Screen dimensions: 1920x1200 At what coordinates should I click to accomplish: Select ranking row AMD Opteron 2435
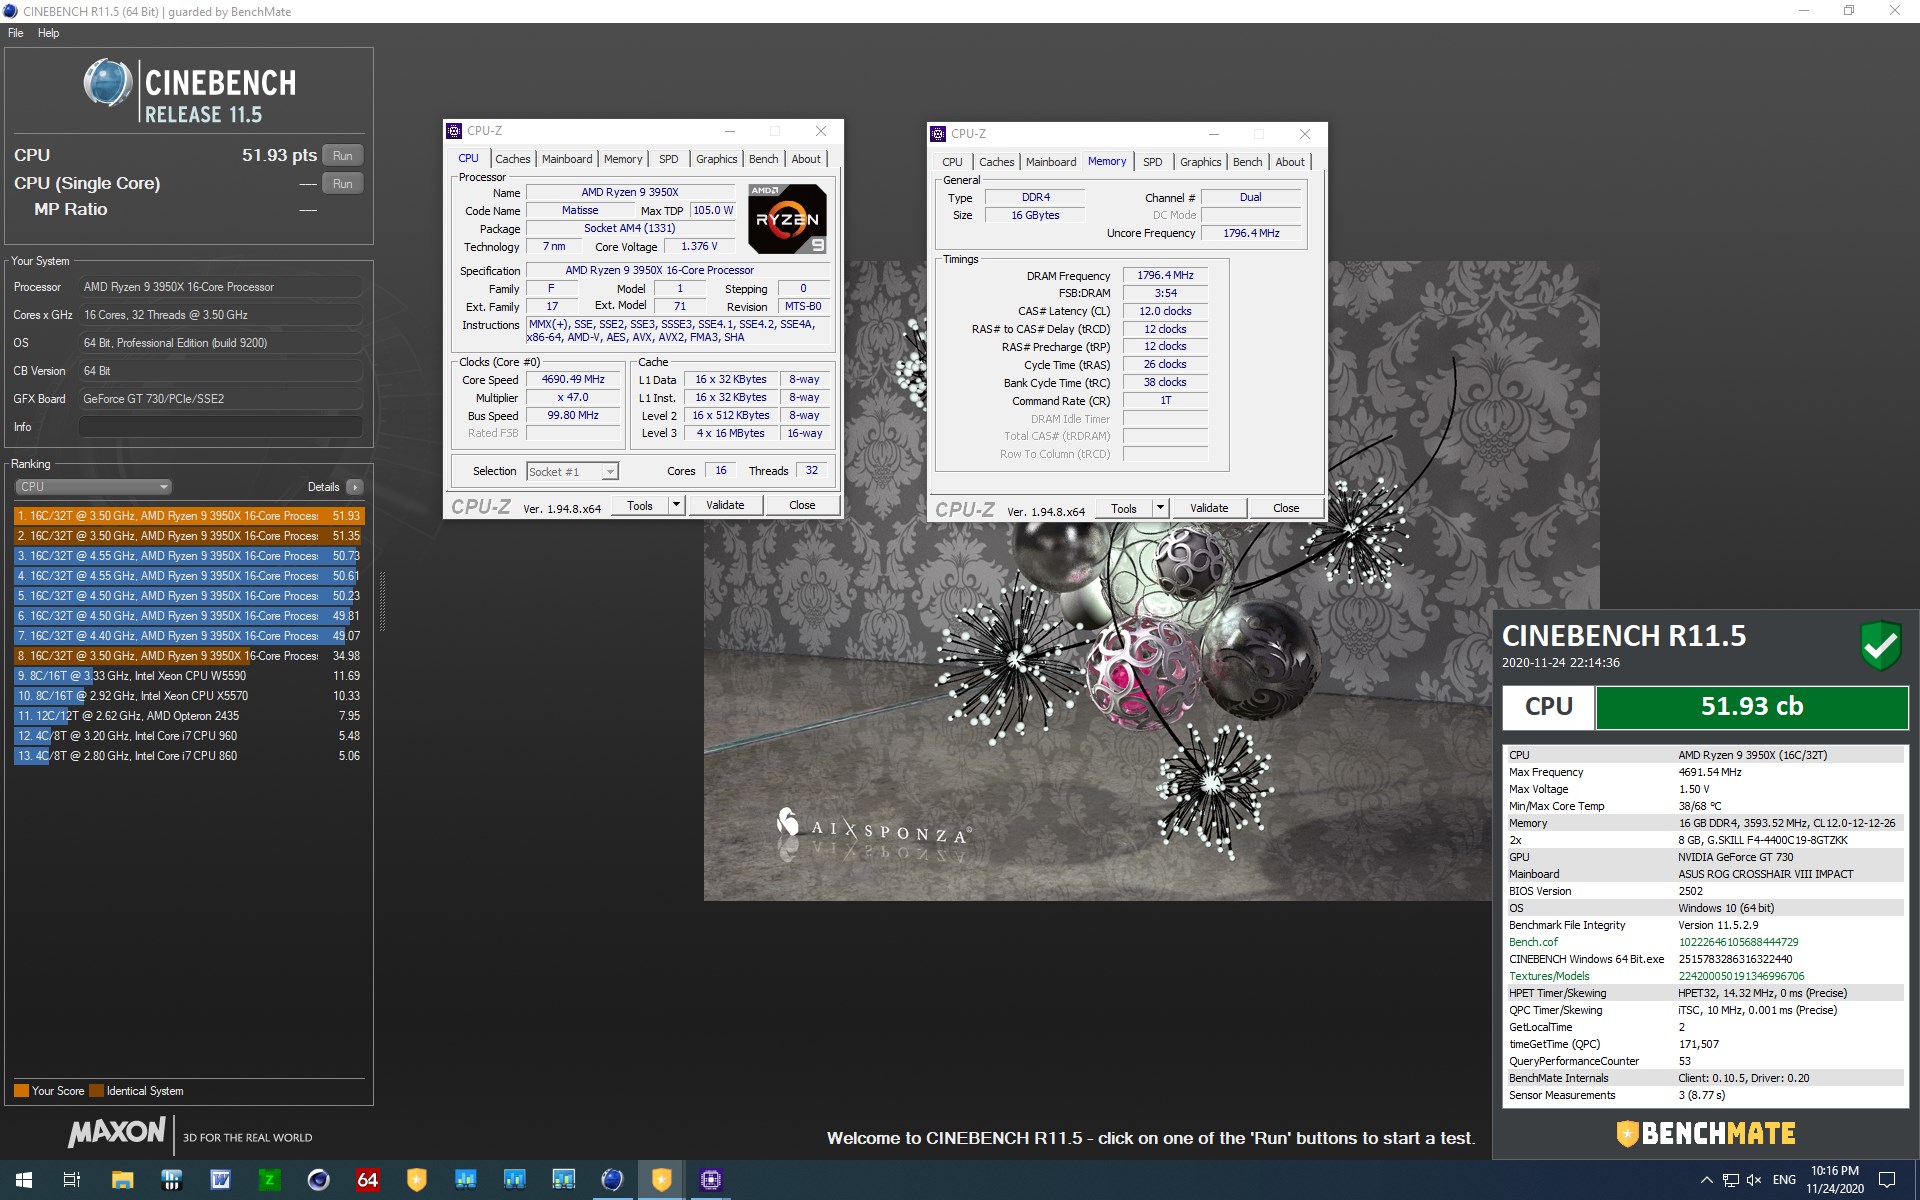click(x=189, y=716)
